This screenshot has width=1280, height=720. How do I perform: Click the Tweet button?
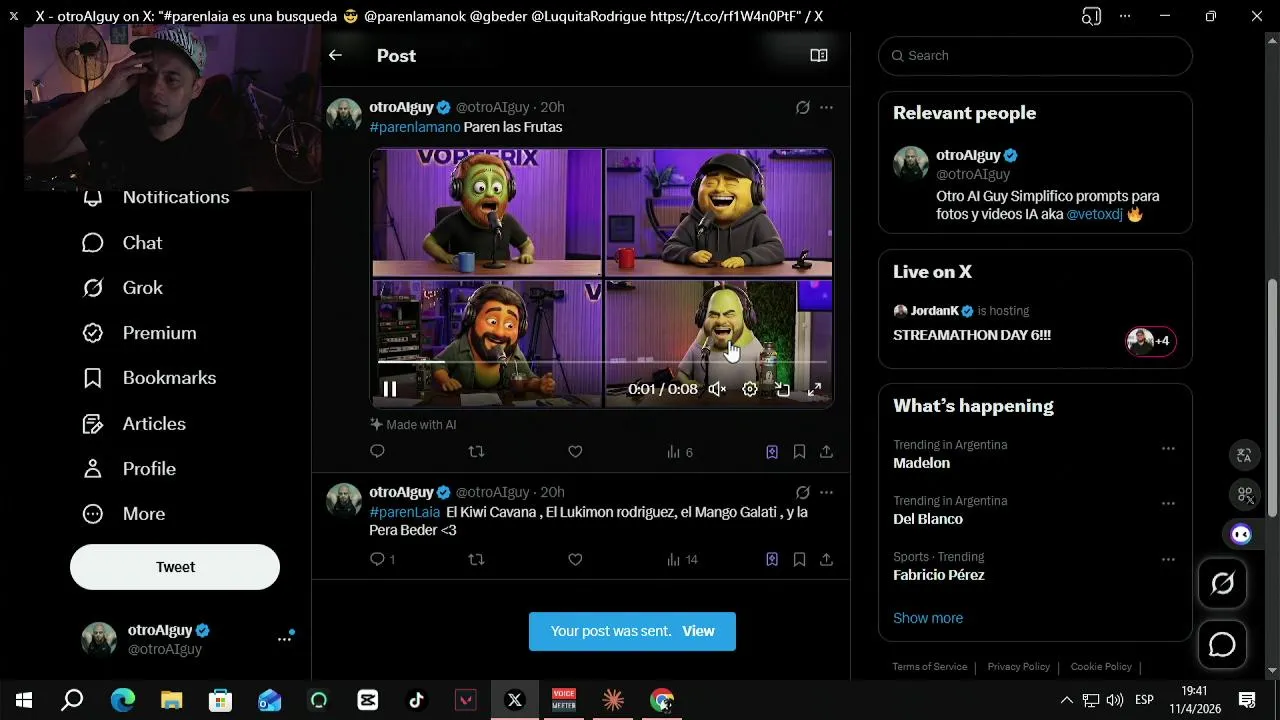coord(175,567)
